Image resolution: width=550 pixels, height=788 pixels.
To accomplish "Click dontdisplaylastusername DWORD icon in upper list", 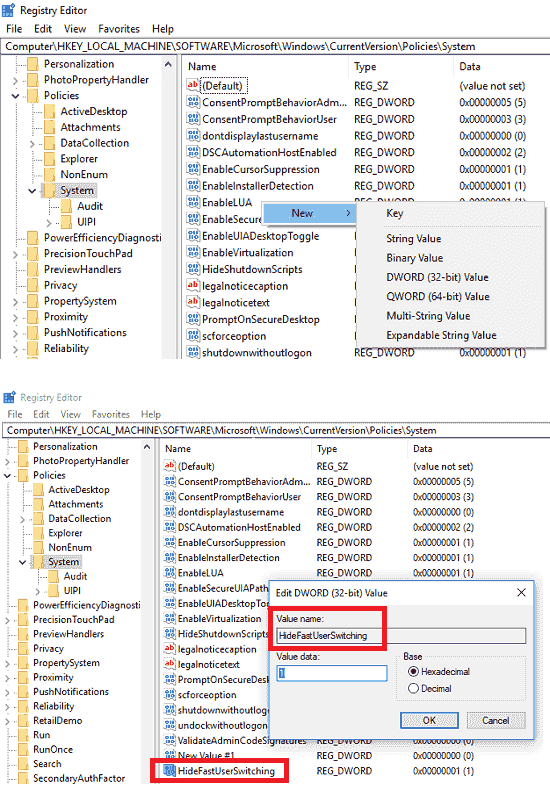I will pyautogui.click(x=193, y=136).
